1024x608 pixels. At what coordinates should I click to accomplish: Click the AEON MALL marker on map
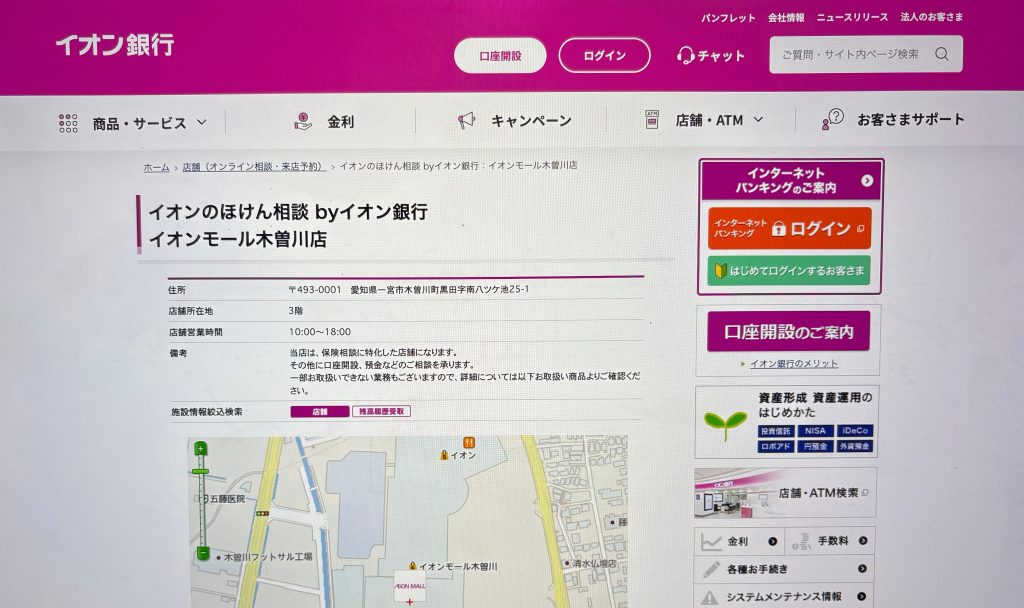click(409, 589)
